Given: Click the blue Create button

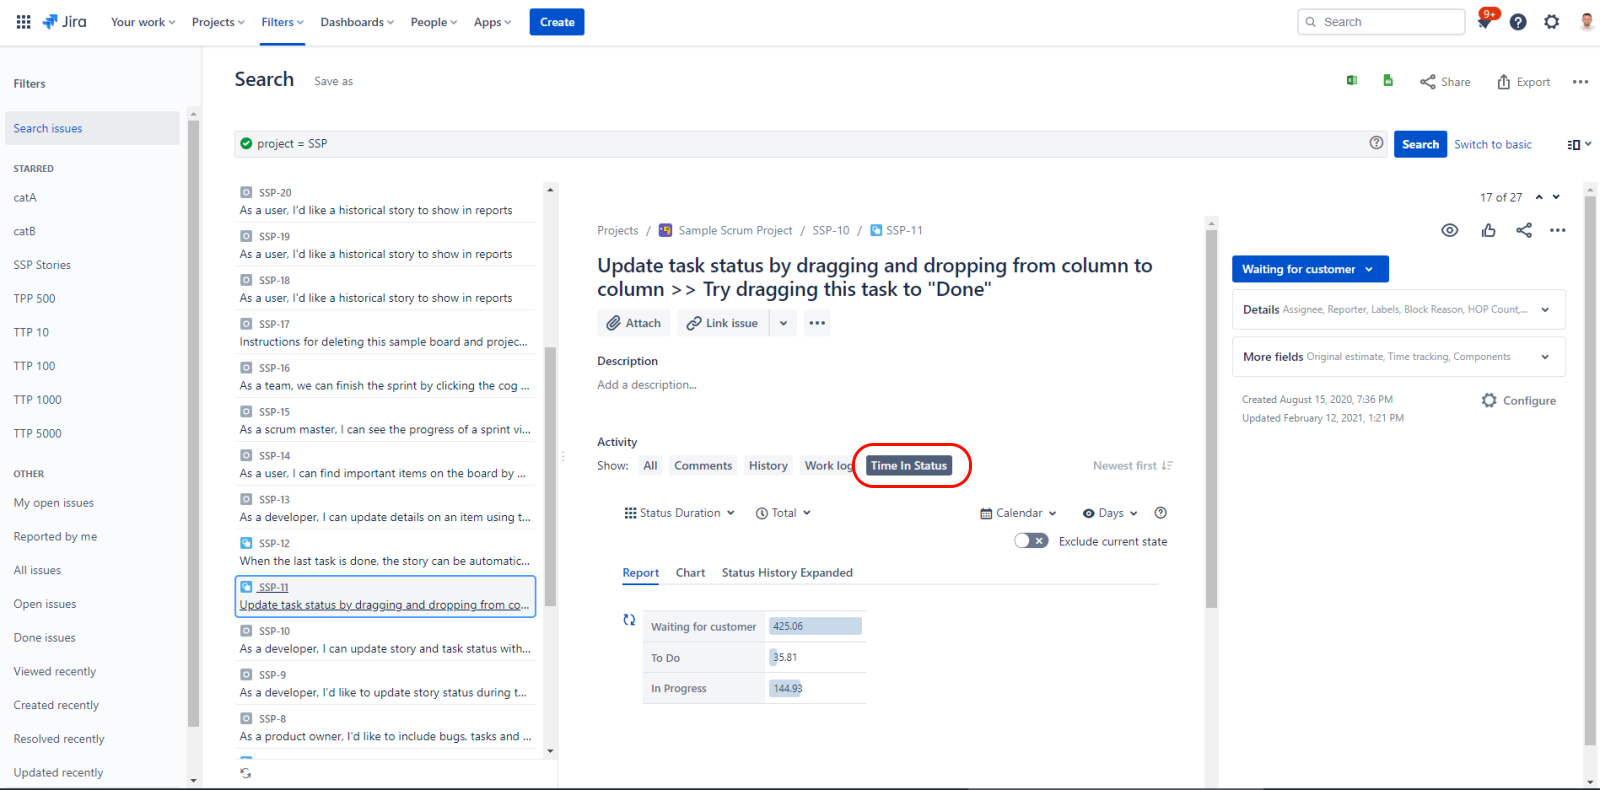Looking at the screenshot, I should click(x=557, y=22).
